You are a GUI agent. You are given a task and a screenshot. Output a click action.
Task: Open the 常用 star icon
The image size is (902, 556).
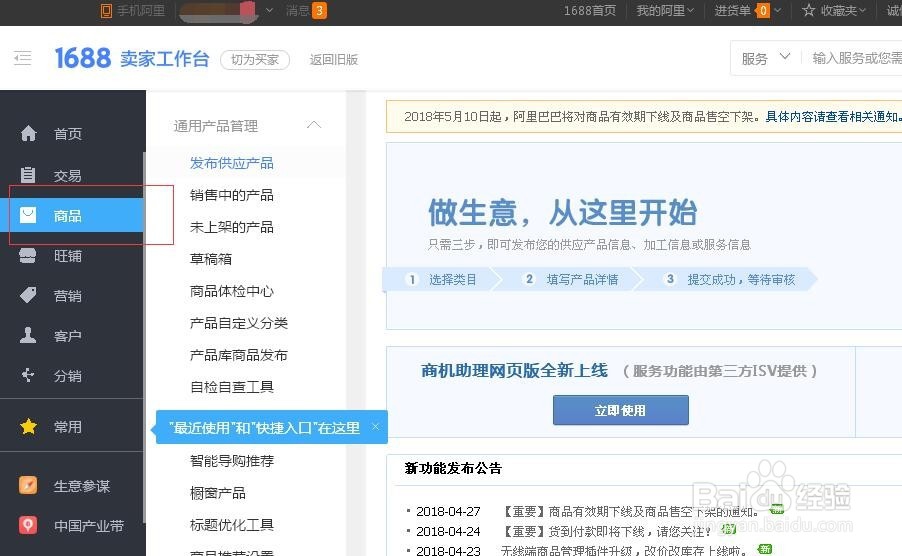28,427
